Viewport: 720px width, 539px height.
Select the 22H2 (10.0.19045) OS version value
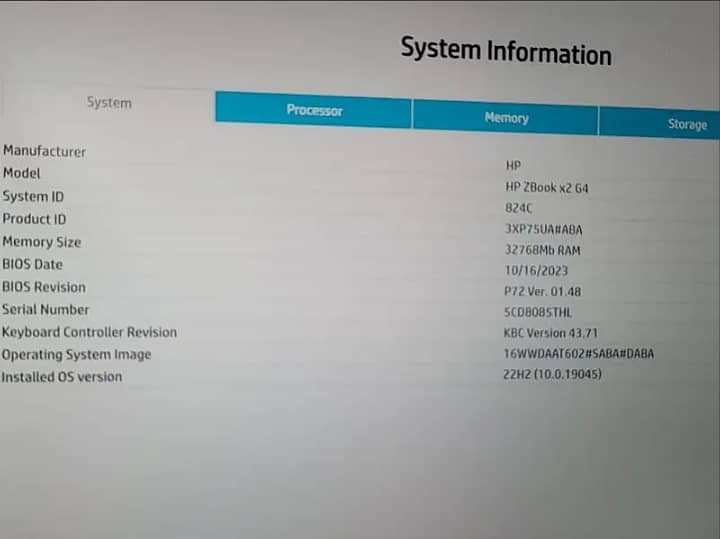tap(553, 374)
